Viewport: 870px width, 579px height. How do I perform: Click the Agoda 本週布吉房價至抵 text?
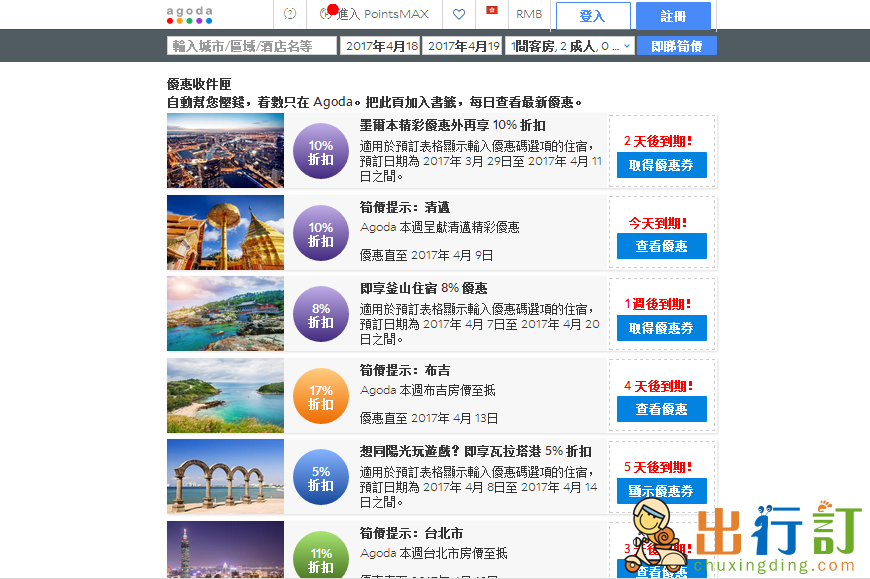[427, 390]
